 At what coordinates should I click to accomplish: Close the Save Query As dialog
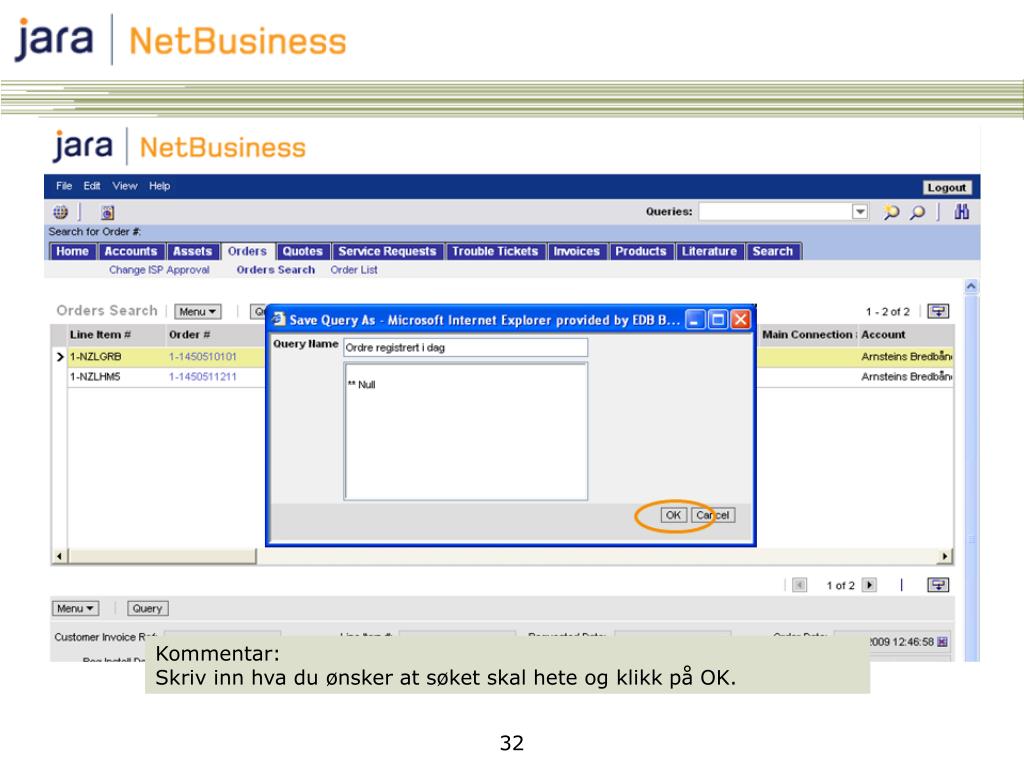coord(741,320)
